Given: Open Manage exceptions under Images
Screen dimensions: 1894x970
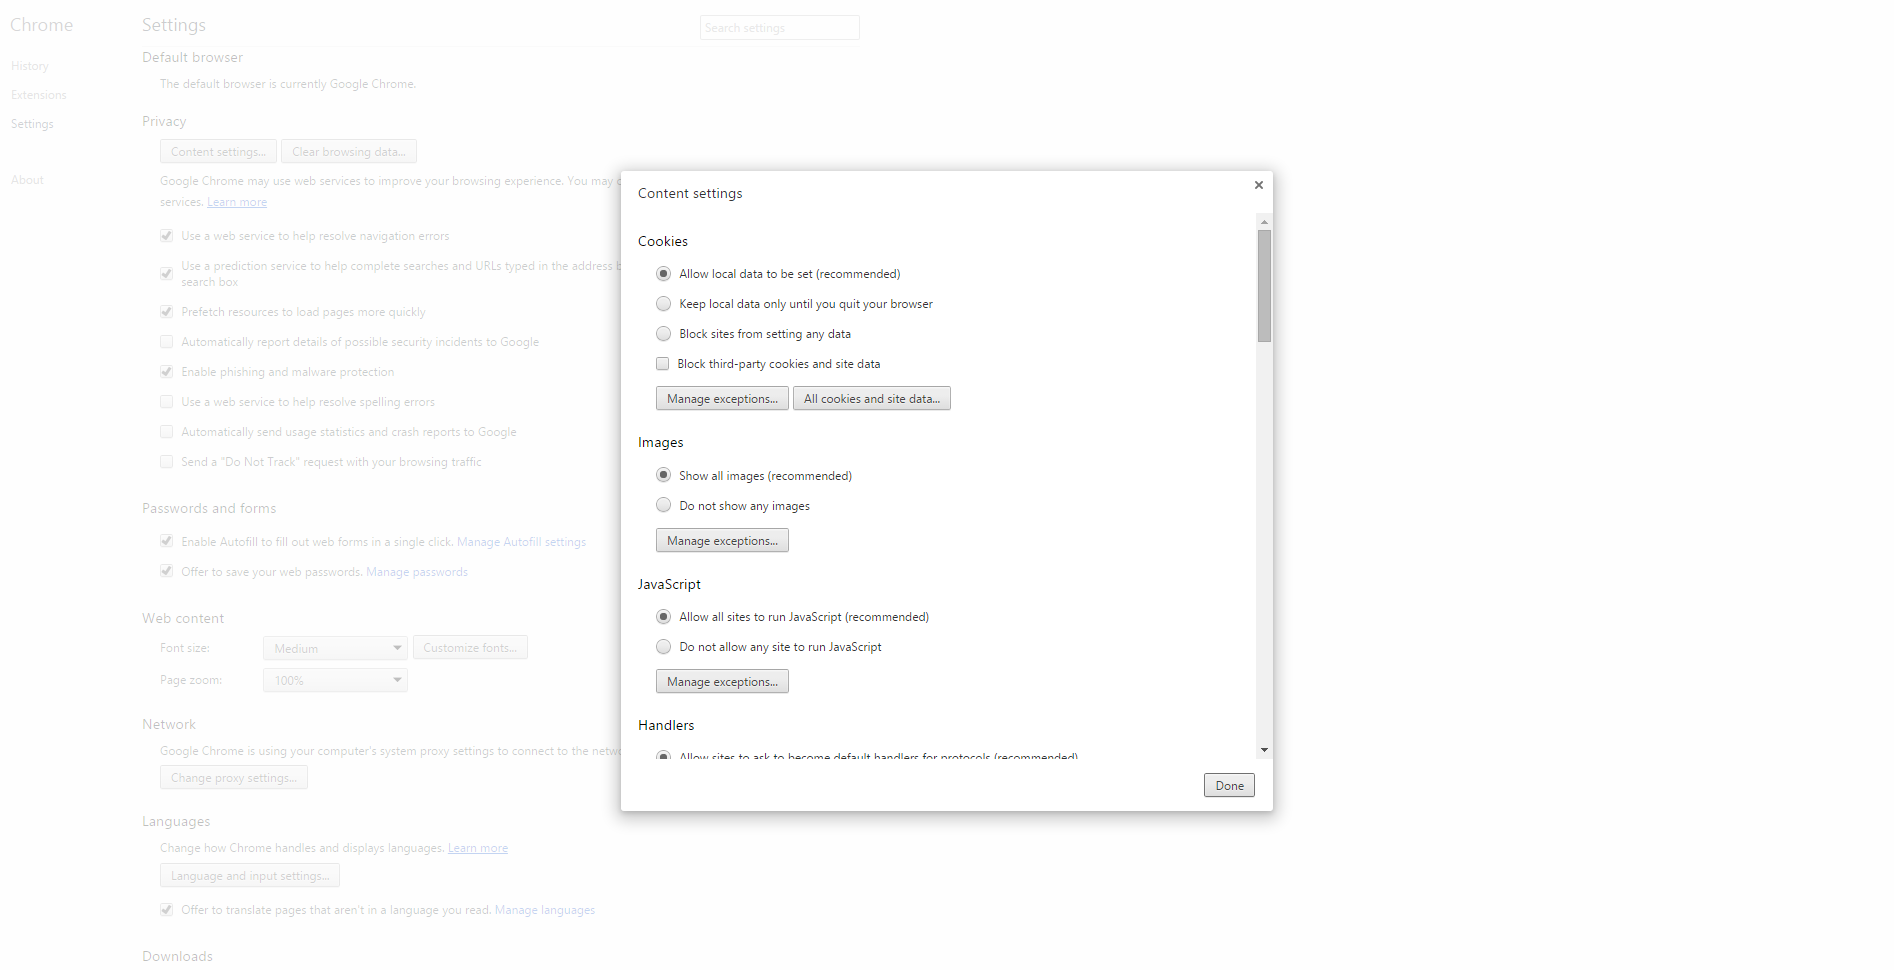Looking at the screenshot, I should 722,541.
